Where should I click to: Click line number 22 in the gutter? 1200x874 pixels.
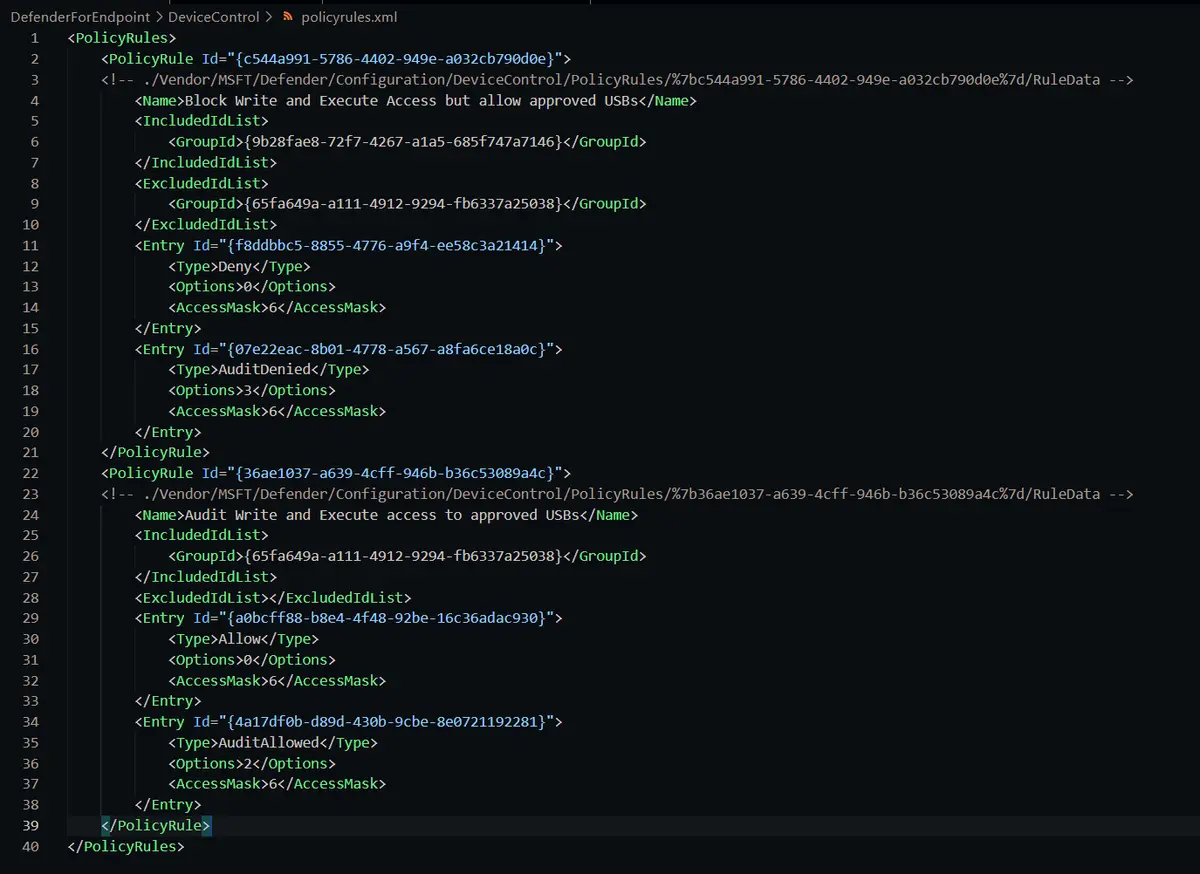[31, 473]
